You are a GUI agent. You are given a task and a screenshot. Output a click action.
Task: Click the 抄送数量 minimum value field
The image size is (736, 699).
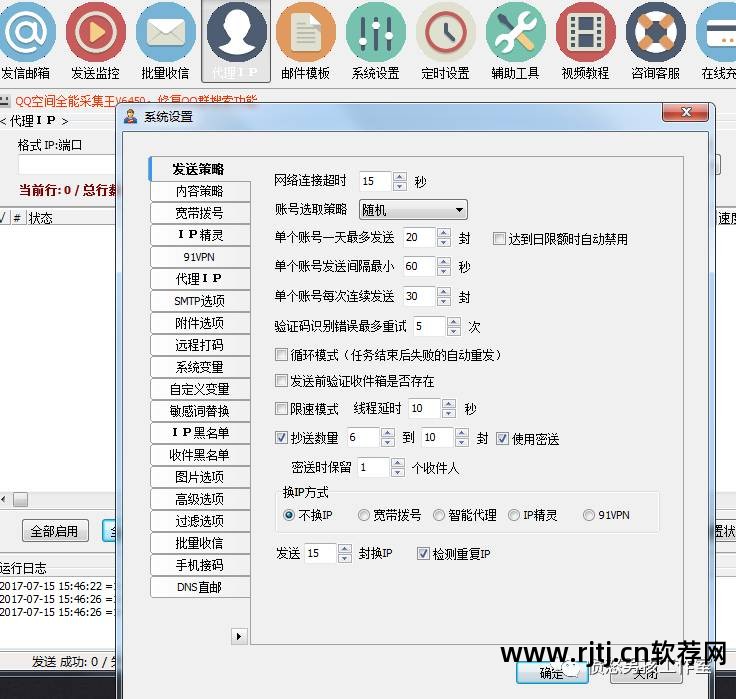click(363, 438)
